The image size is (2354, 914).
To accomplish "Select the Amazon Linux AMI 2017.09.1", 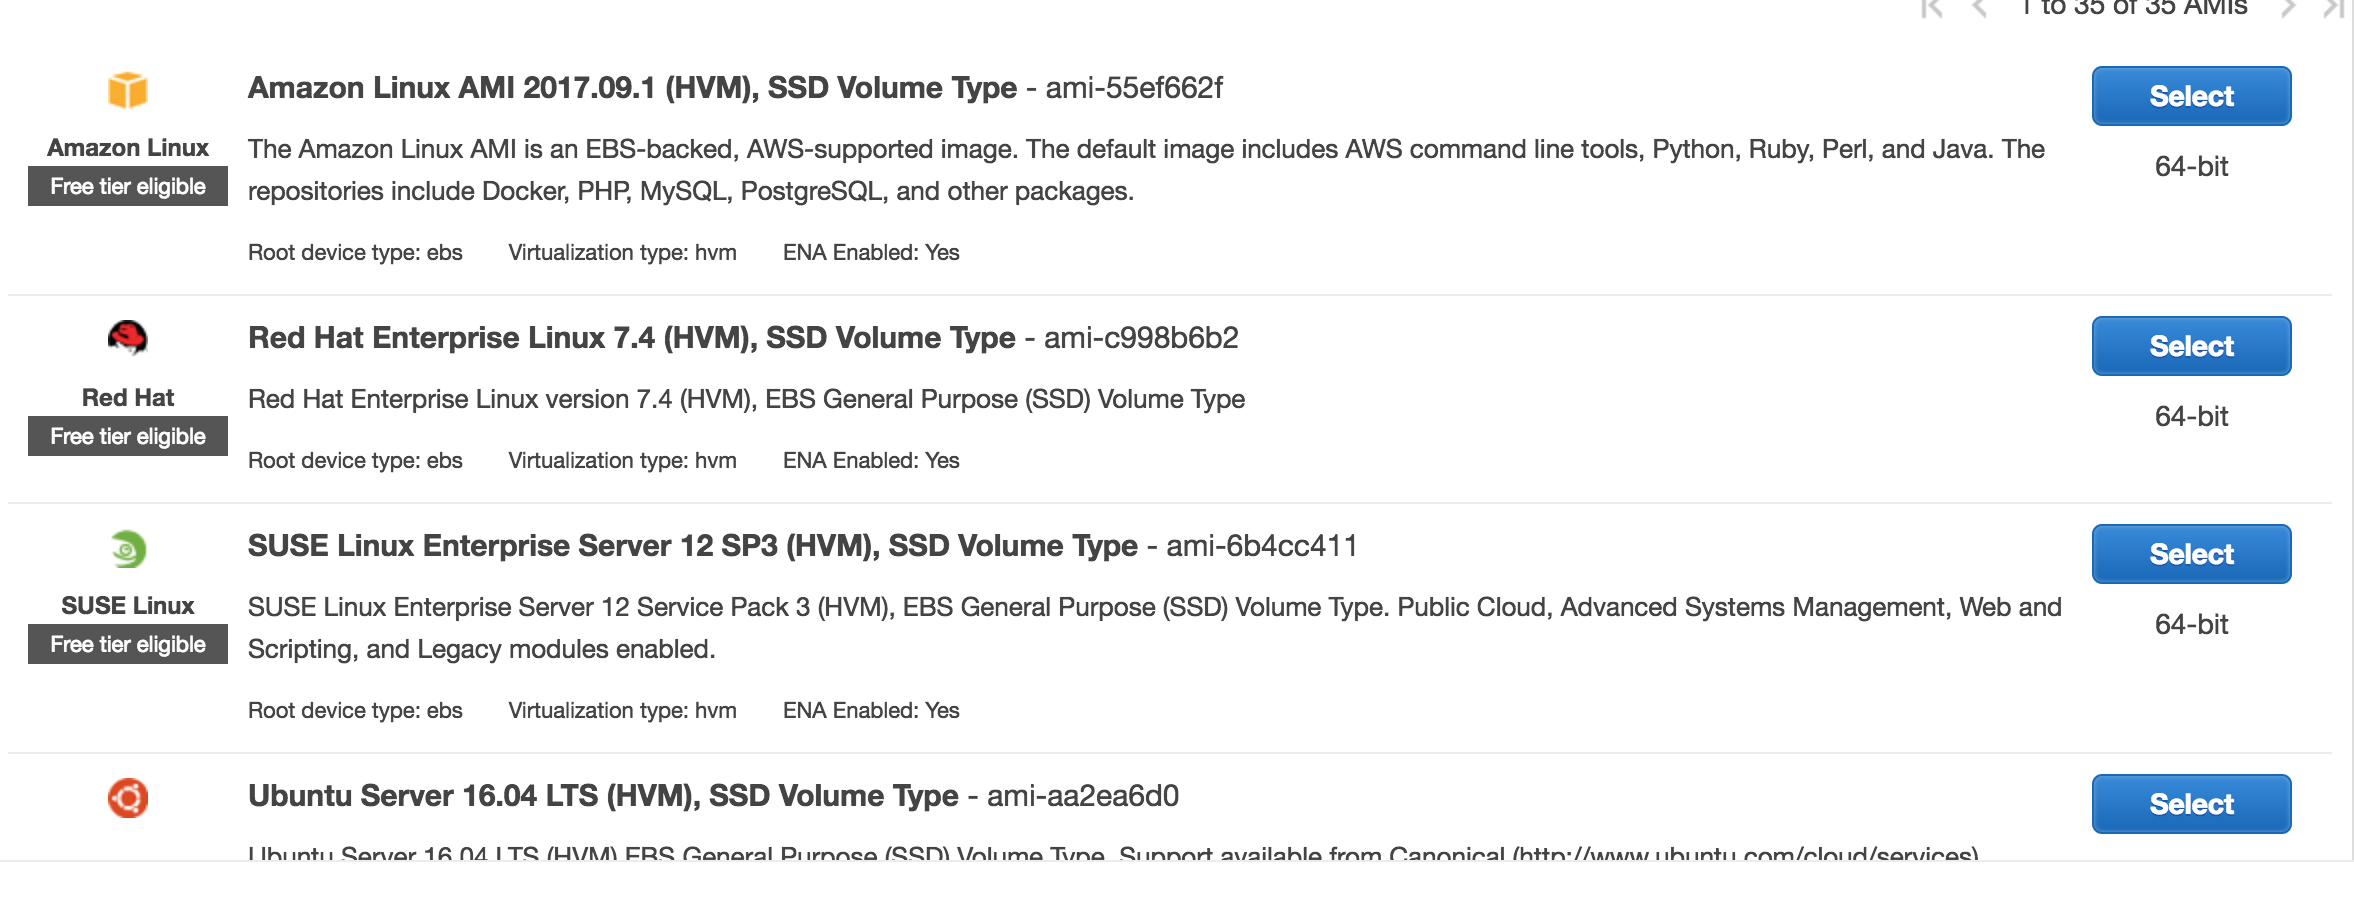I will tap(2191, 96).
